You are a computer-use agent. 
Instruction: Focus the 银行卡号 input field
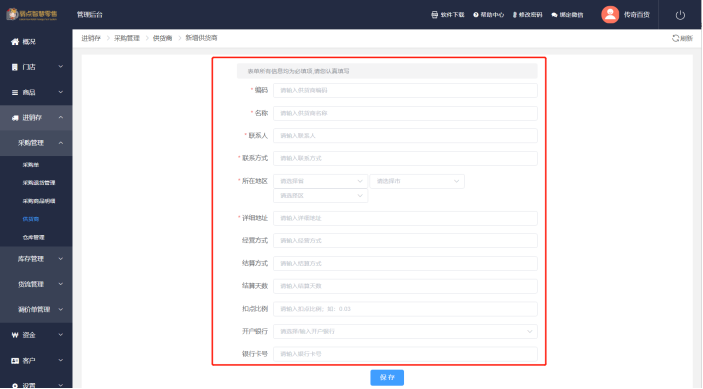[405, 354]
